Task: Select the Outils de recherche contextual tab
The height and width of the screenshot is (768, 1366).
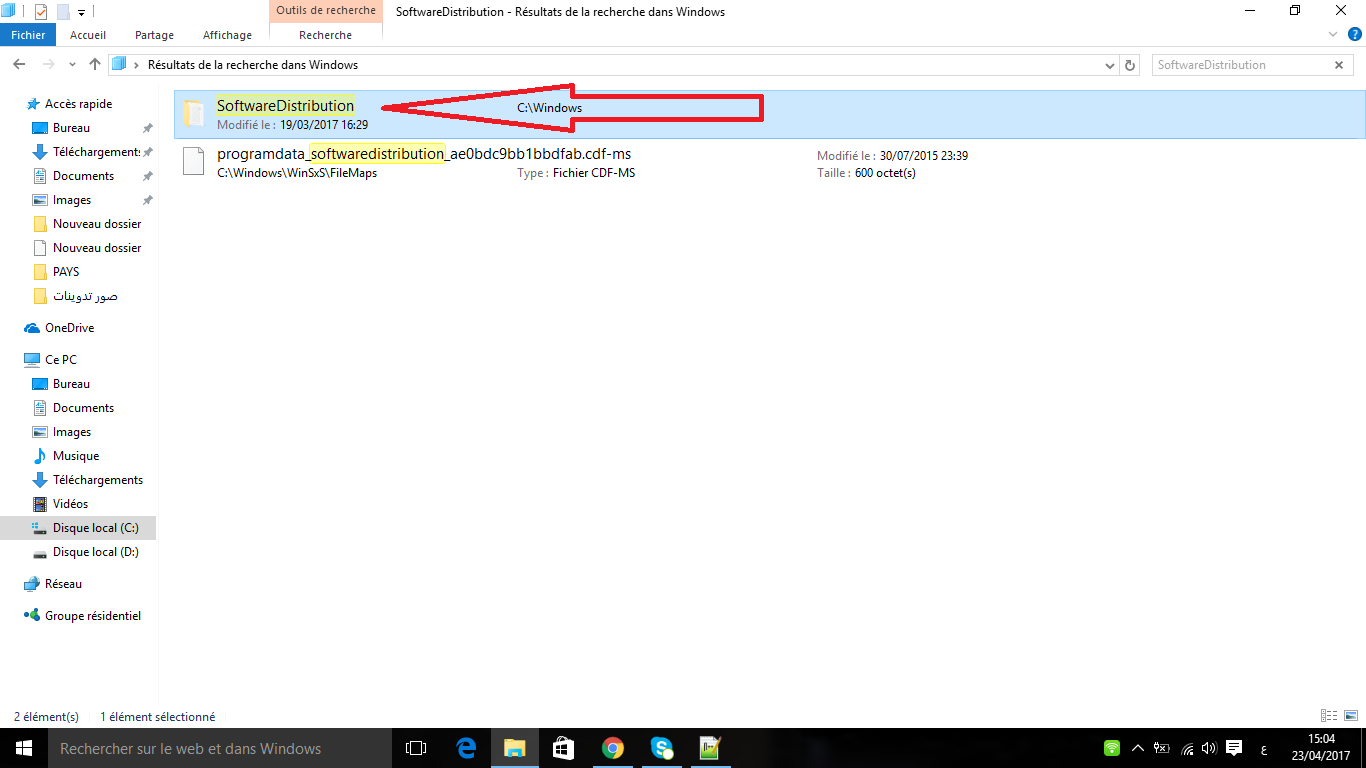Action: [x=326, y=11]
